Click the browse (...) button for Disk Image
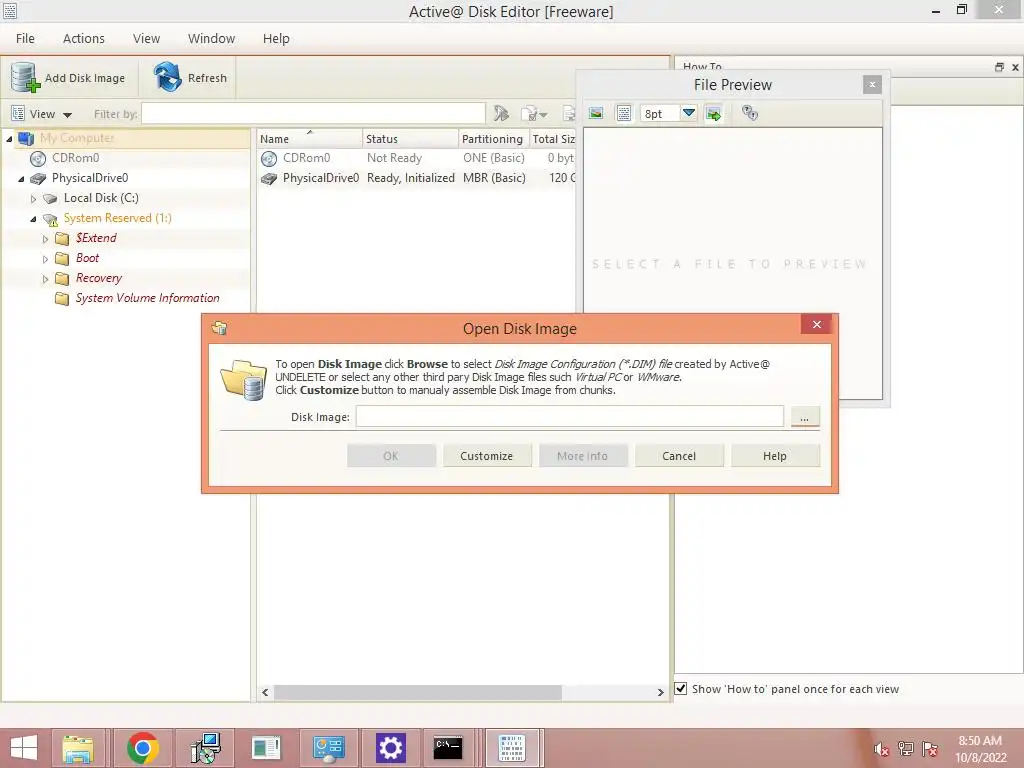This screenshot has width=1024, height=768. click(x=805, y=417)
